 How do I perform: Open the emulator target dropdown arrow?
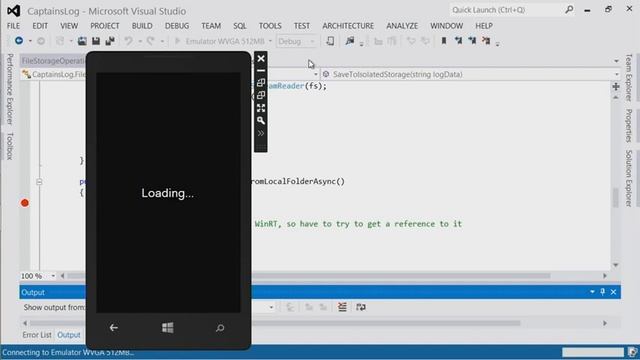(270, 41)
